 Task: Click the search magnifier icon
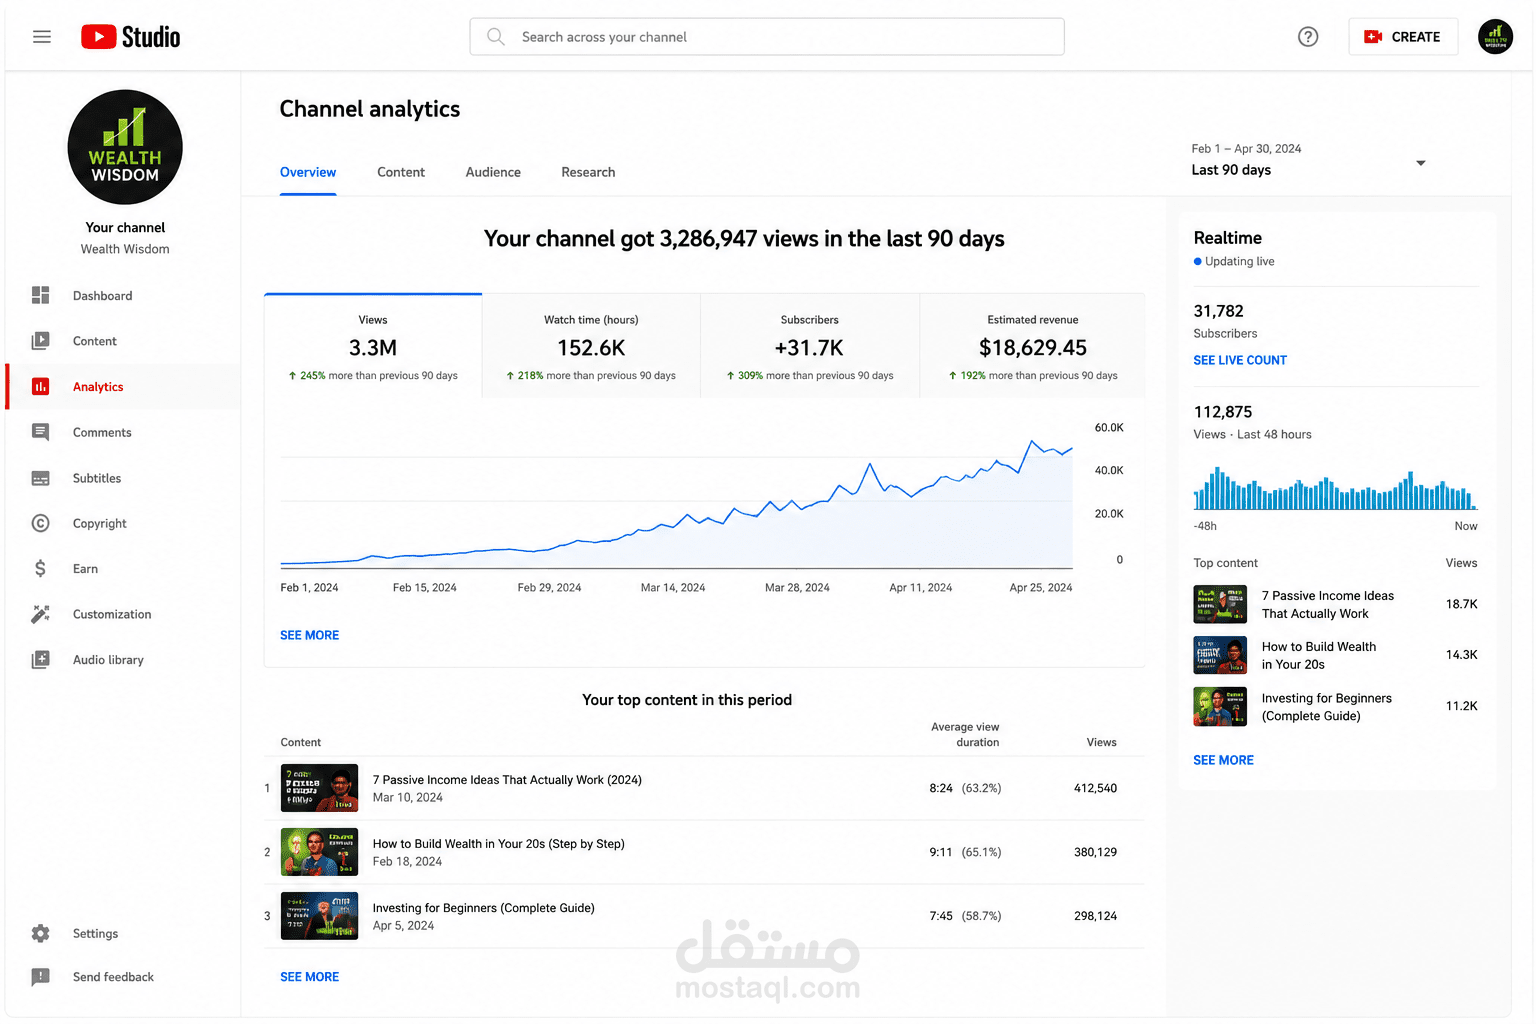[495, 37]
